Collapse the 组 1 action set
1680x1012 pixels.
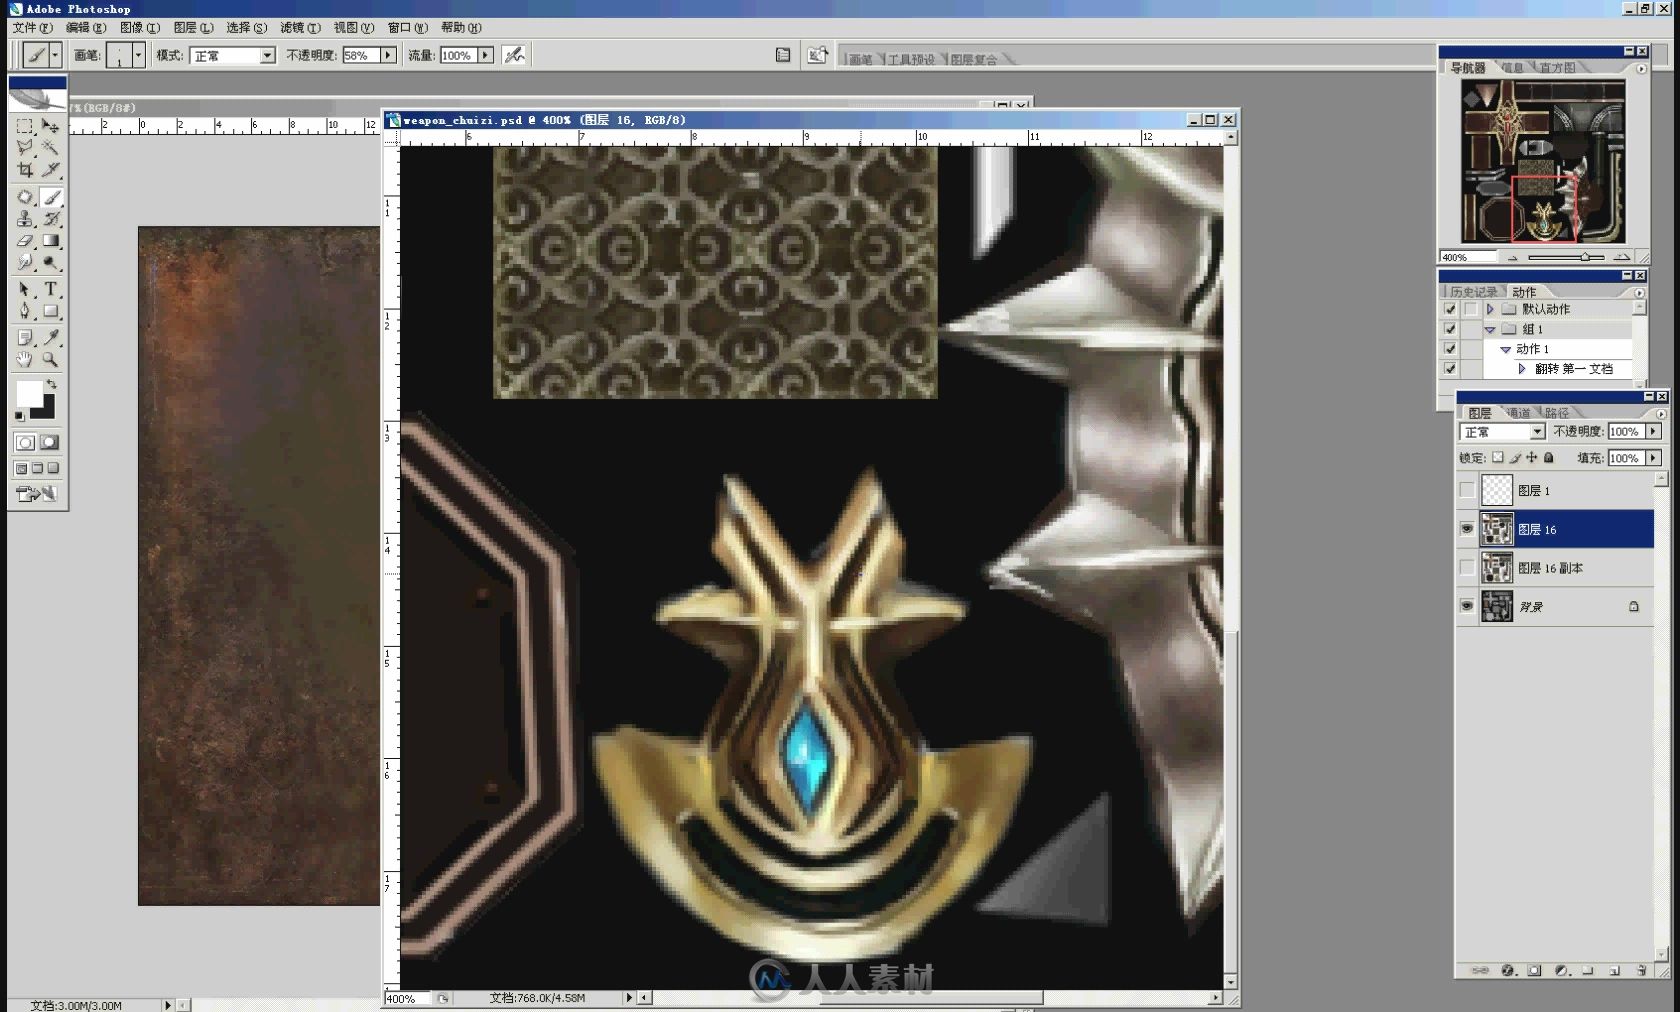1490,329
